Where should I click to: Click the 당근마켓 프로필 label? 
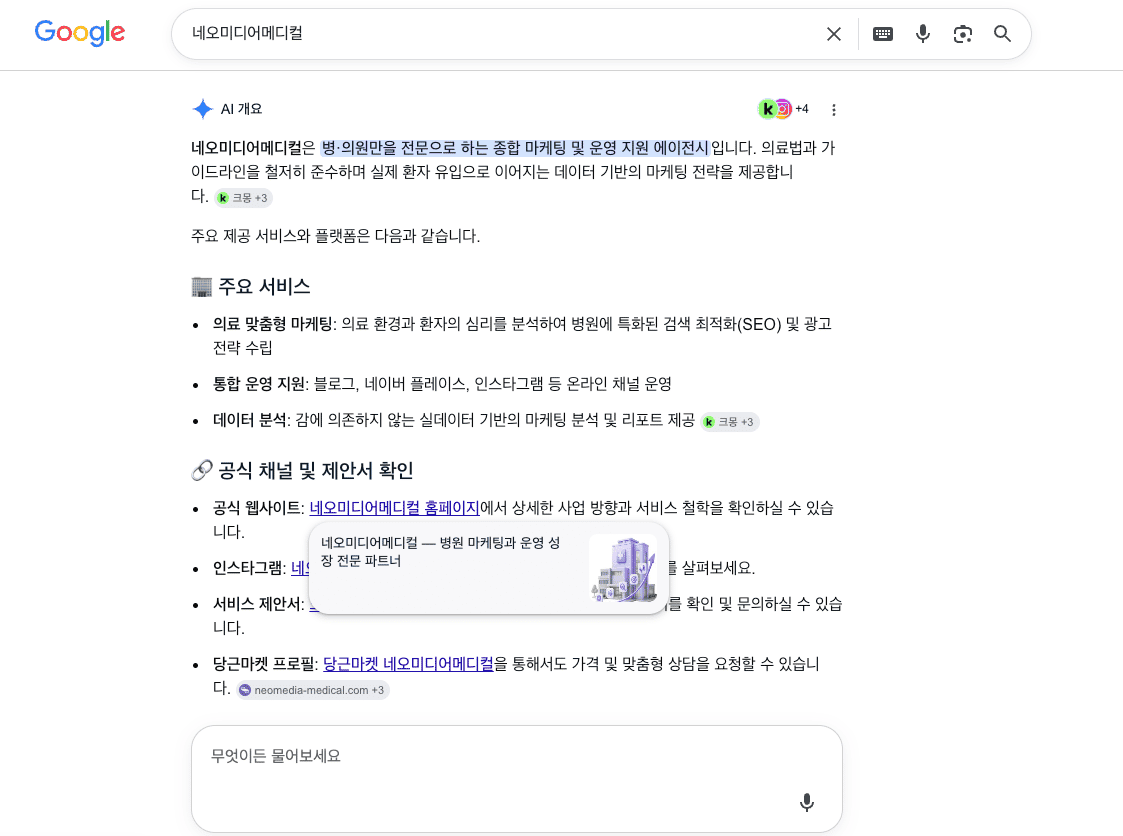click(264, 664)
